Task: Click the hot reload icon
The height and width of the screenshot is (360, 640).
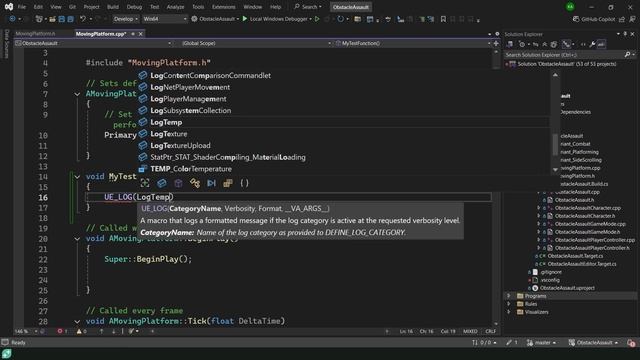Action: point(340,19)
